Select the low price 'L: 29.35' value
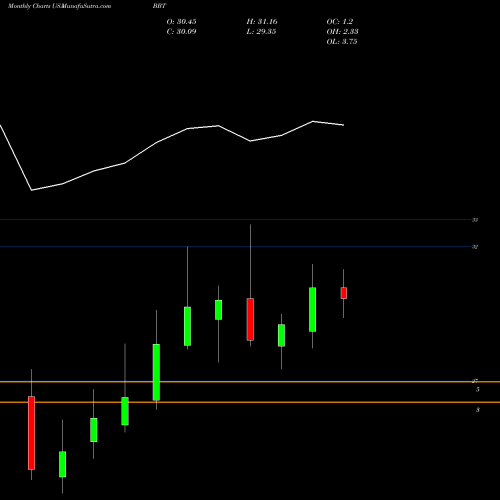 [261, 32]
